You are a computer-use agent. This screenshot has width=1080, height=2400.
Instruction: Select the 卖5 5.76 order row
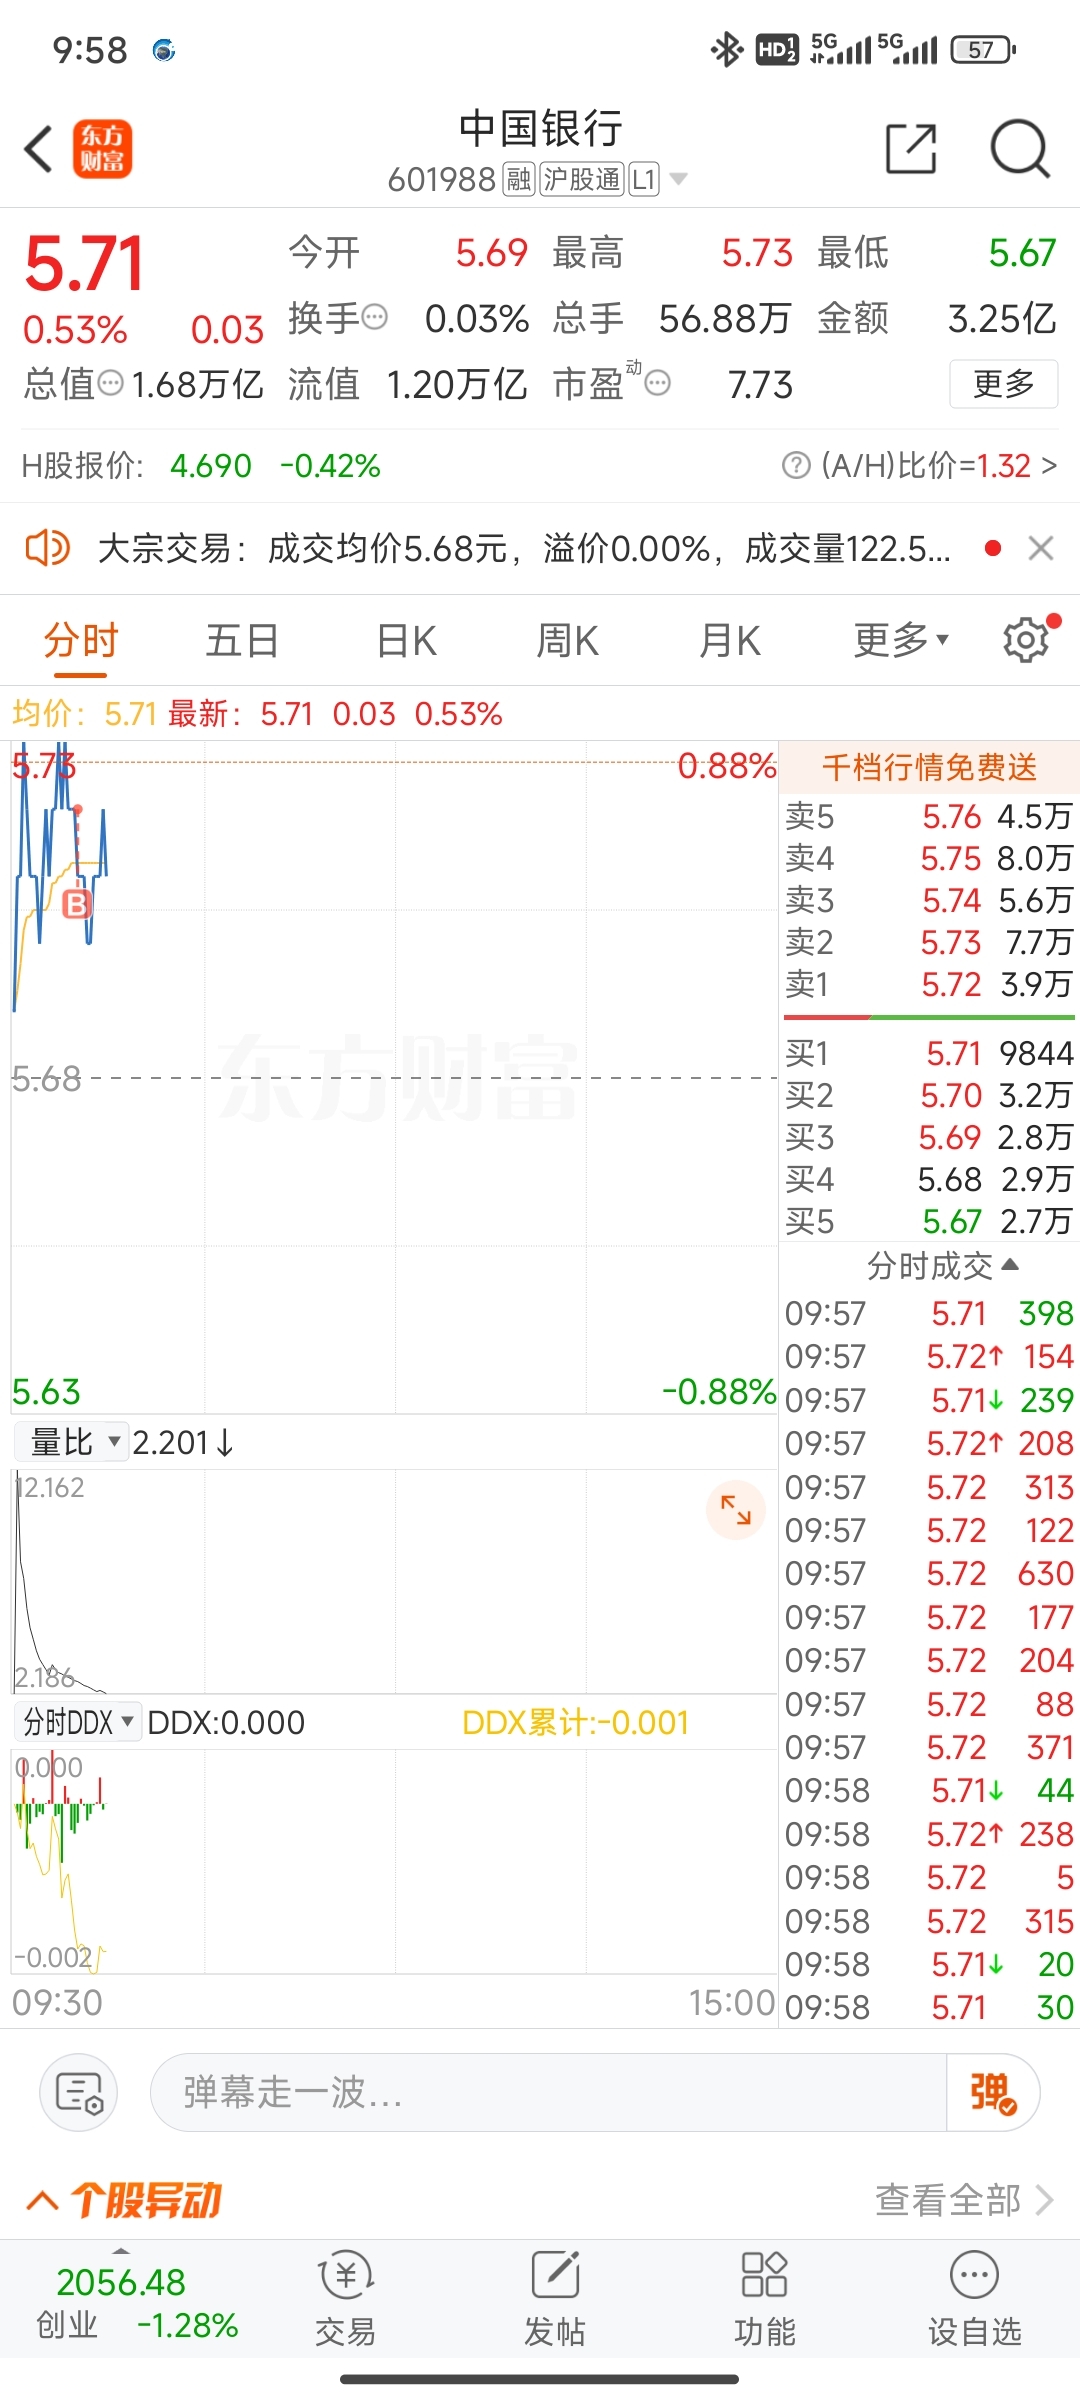929,817
